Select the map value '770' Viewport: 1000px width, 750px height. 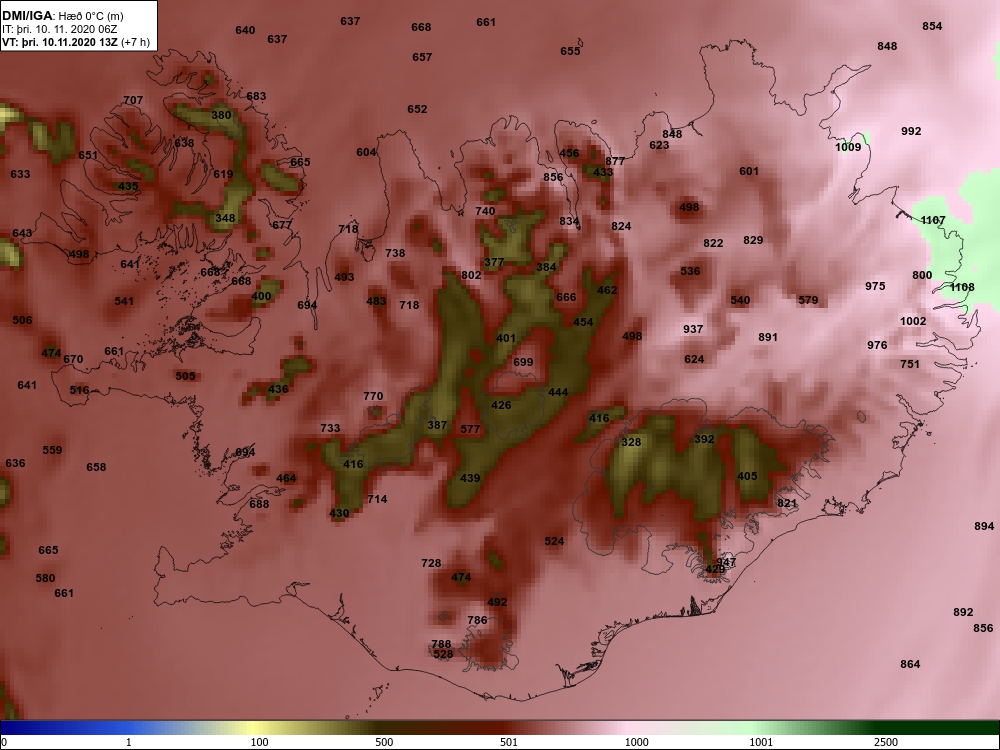pos(373,396)
